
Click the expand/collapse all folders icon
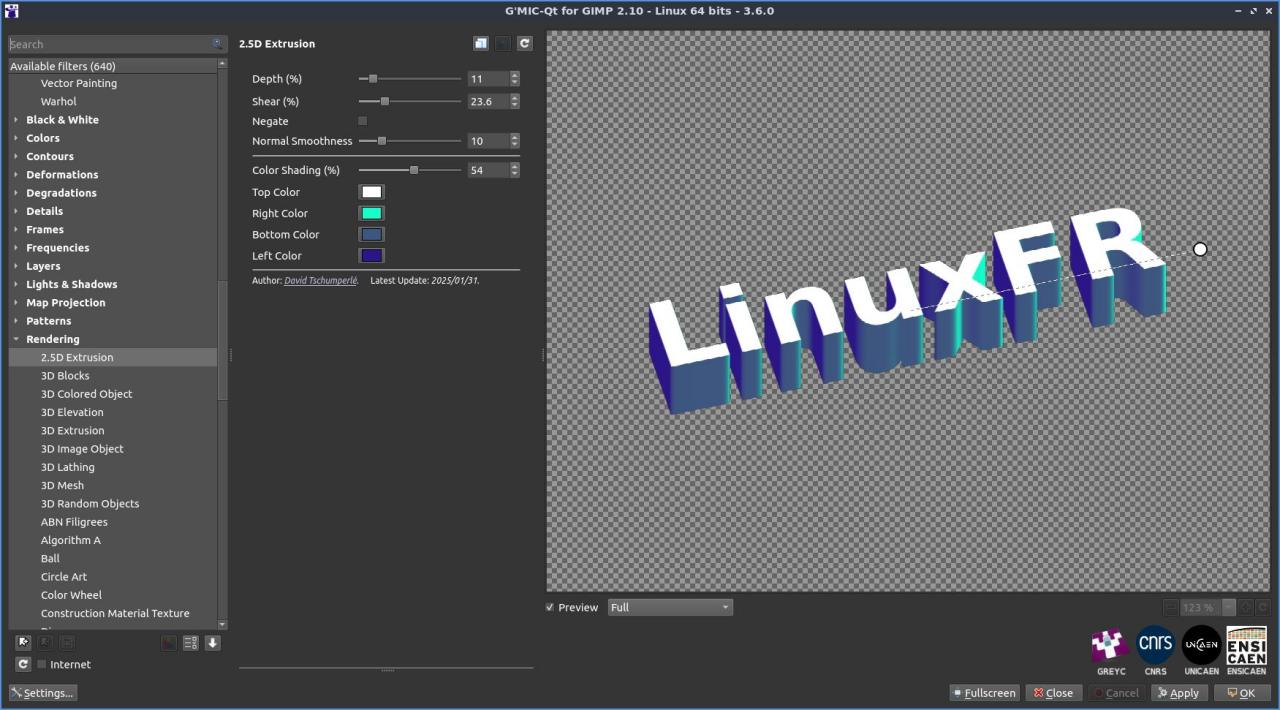pyautogui.click(x=191, y=643)
